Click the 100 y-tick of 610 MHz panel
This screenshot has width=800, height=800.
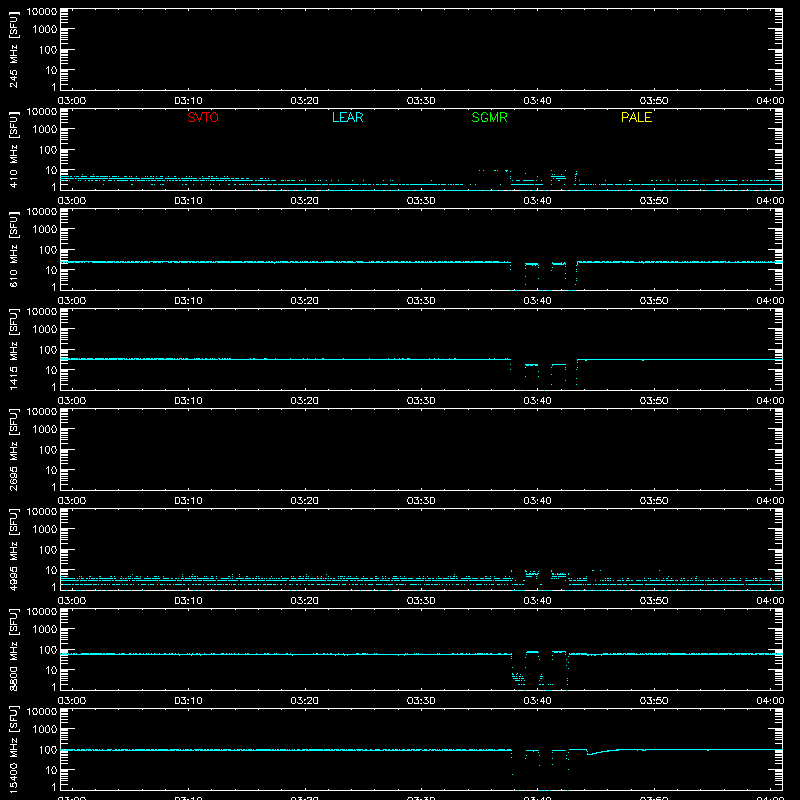(48, 250)
